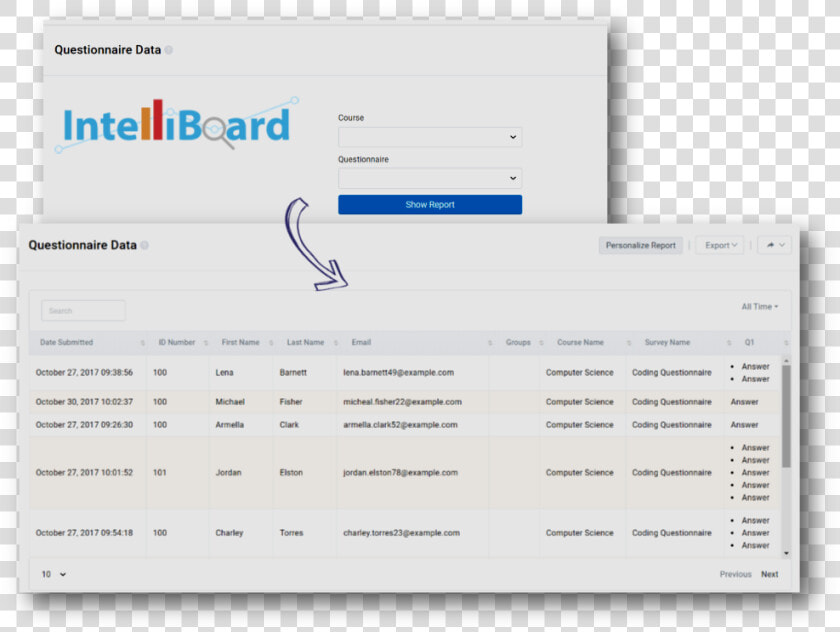Click the Show Report button

click(x=430, y=205)
